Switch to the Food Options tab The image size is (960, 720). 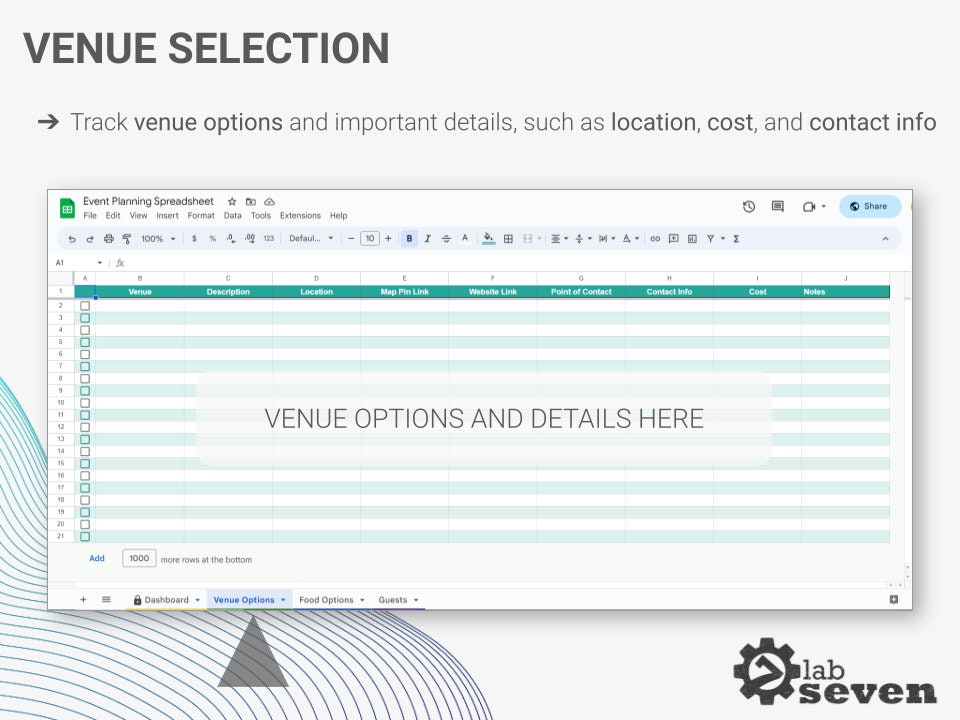tap(326, 600)
